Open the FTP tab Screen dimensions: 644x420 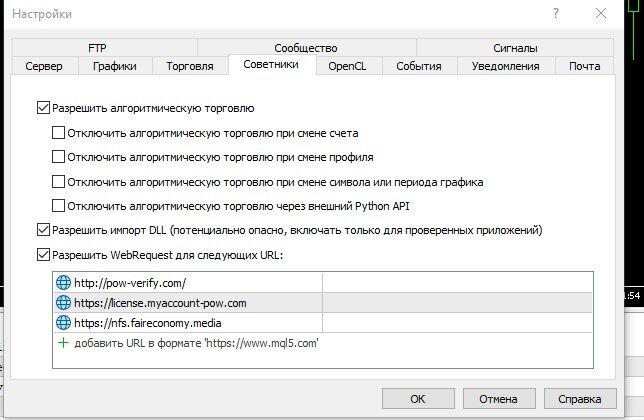(x=105, y=48)
